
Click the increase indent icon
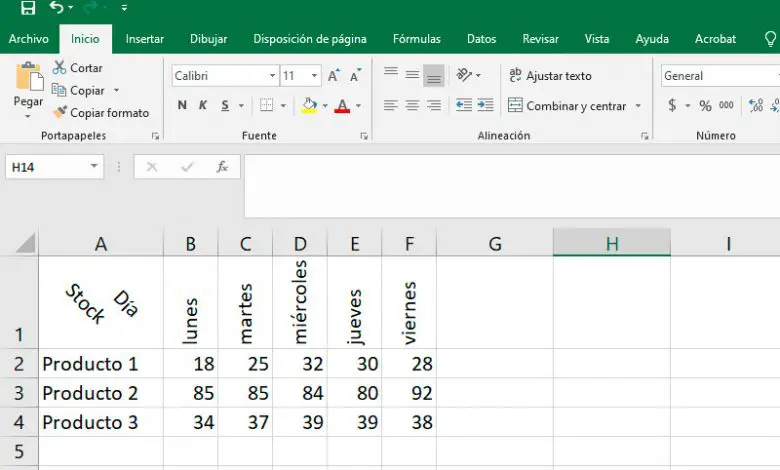coord(485,105)
